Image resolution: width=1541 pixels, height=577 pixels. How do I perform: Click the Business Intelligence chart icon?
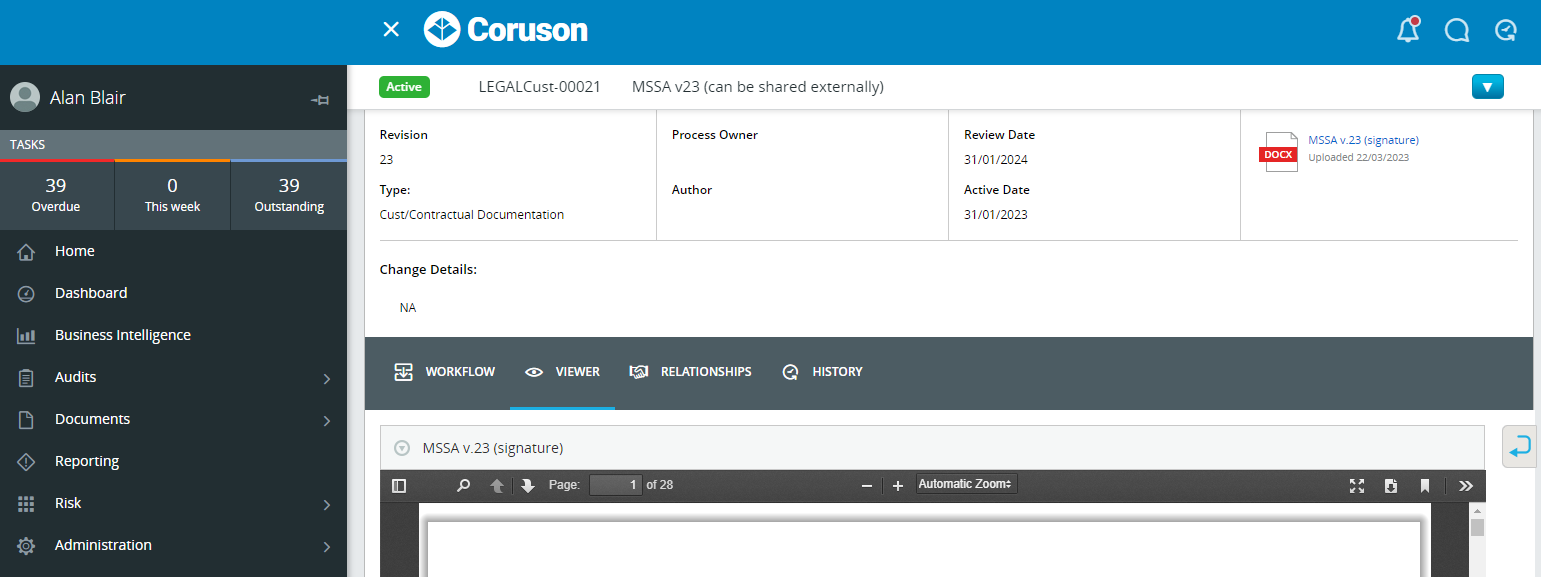[27, 335]
